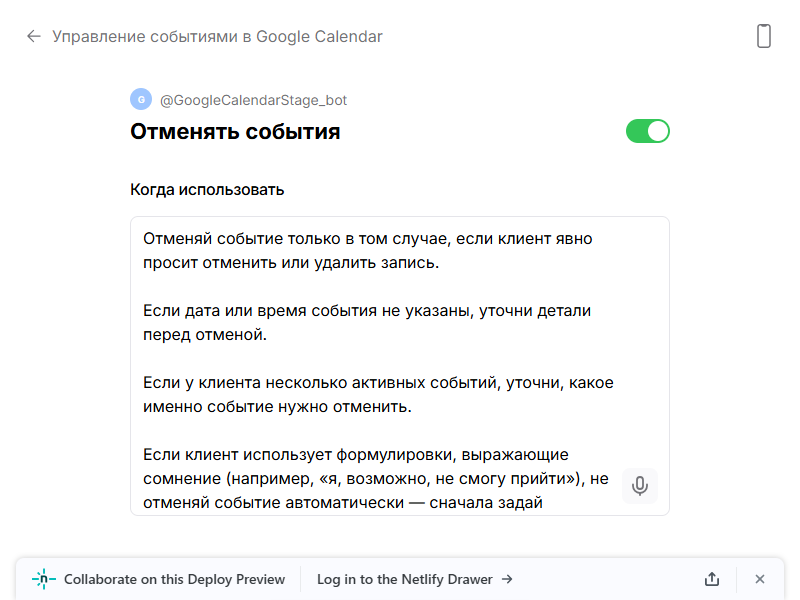Open mobile preview via phone icon

click(x=763, y=36)
